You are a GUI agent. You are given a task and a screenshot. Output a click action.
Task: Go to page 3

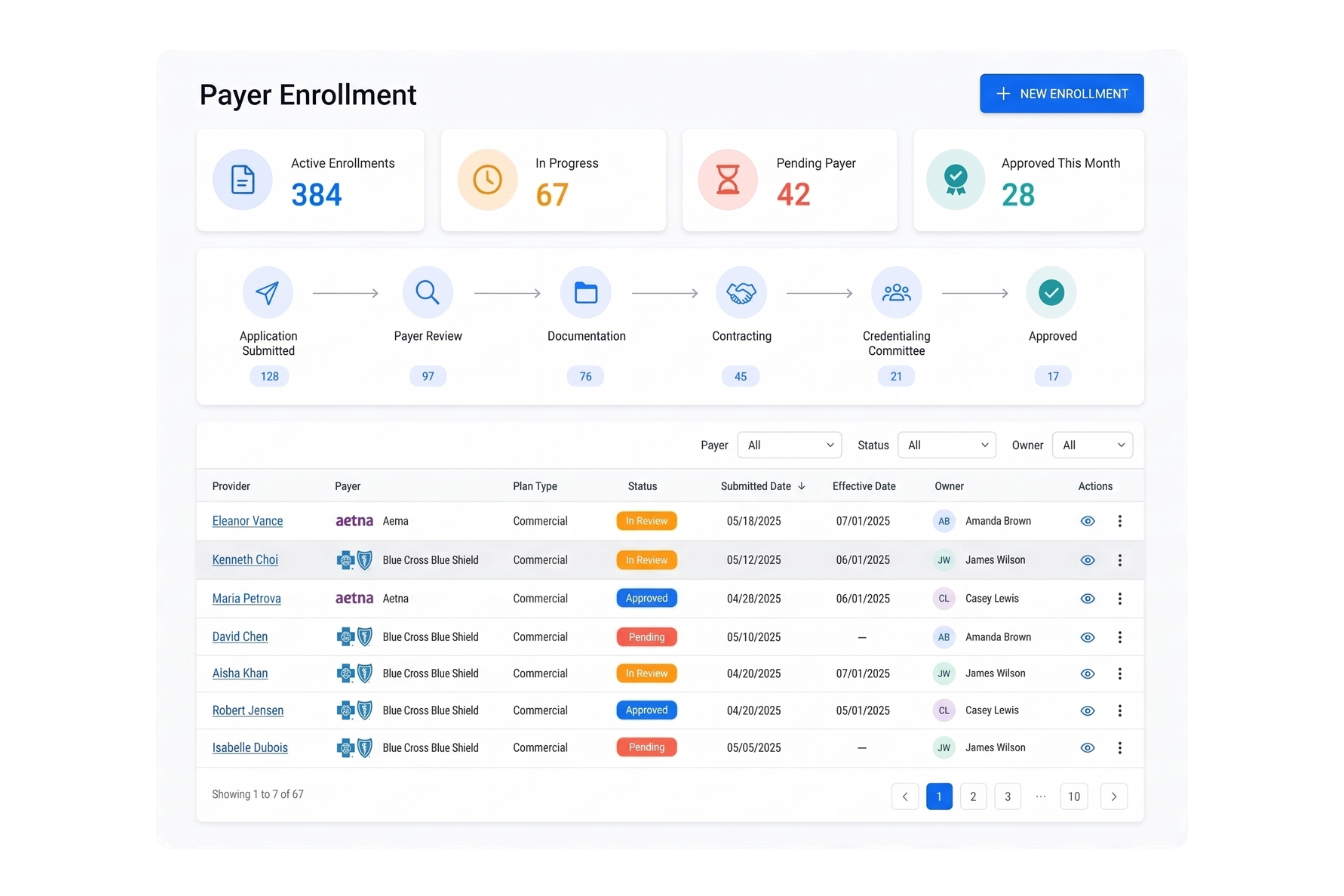click(1008, 797)
